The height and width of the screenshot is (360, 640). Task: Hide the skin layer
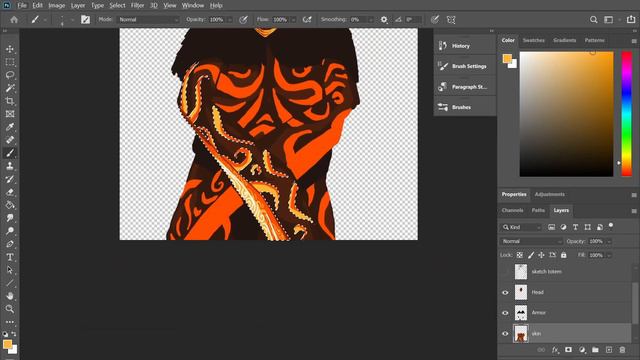pyautogui.click(x=505, y=334)
